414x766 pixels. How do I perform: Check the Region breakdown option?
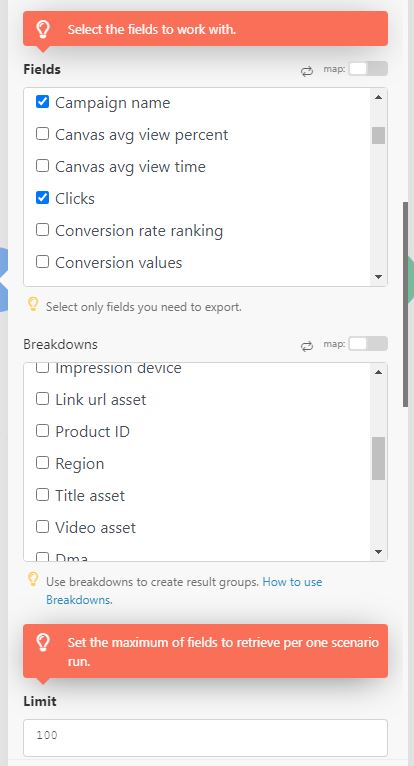43,463
